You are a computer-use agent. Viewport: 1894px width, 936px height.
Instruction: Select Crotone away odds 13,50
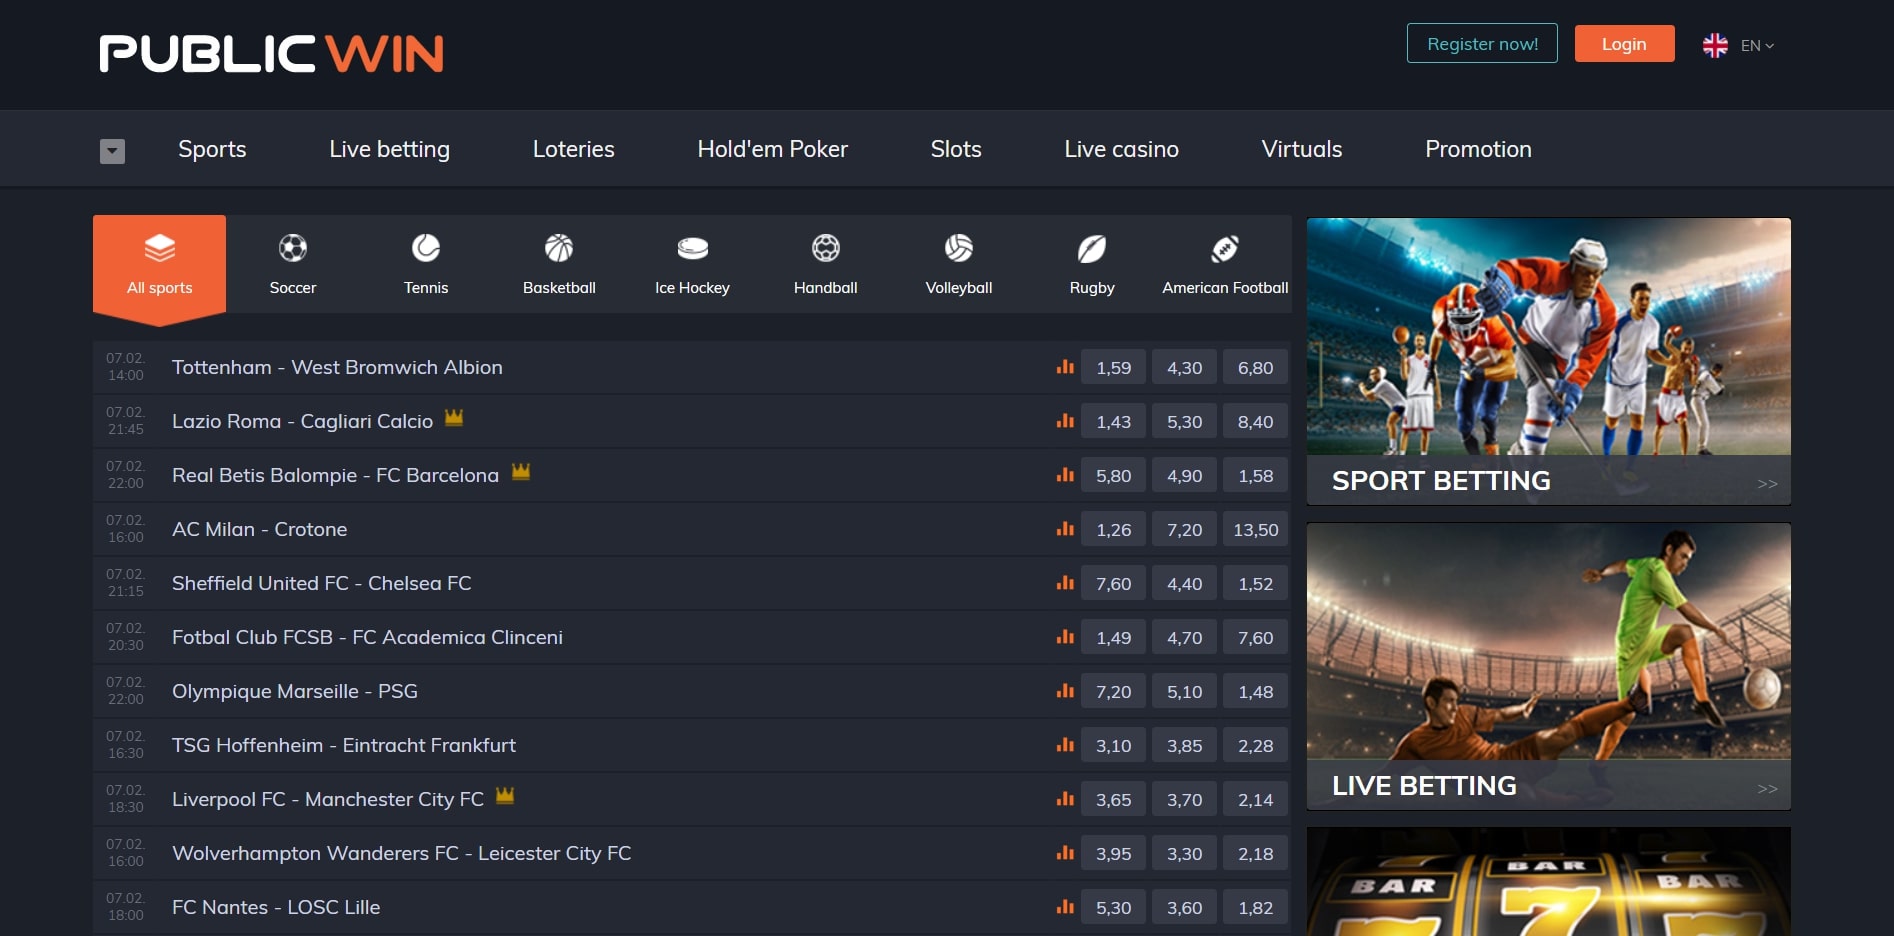(x=1255, y=529)
